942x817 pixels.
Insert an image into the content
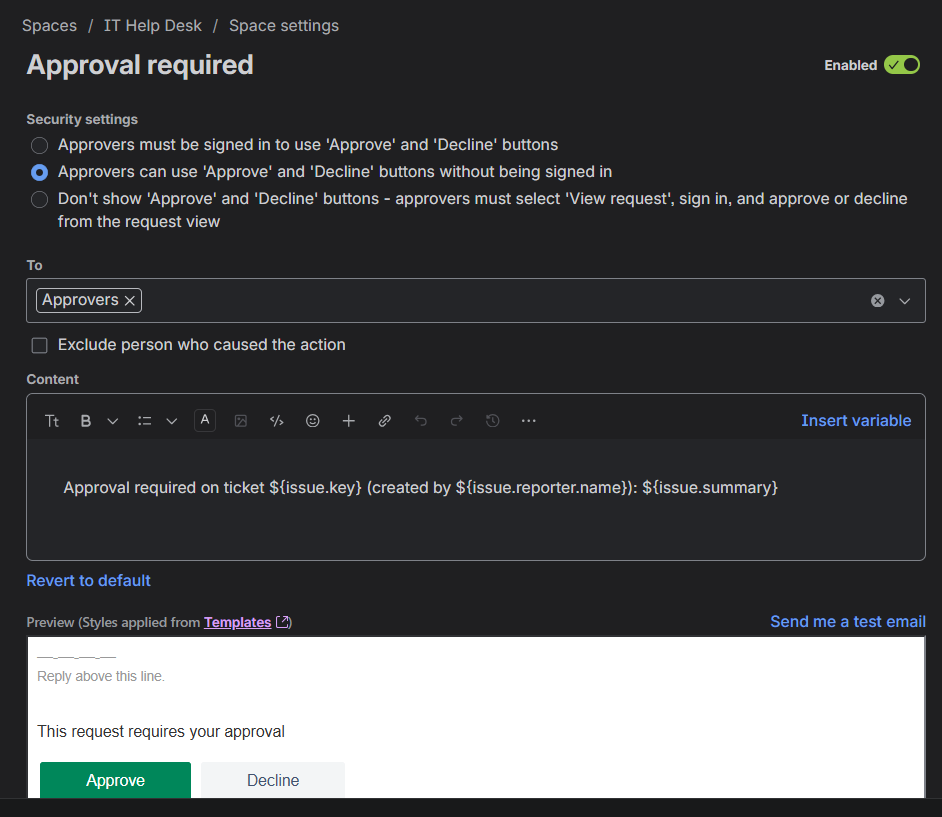point(240,420)
